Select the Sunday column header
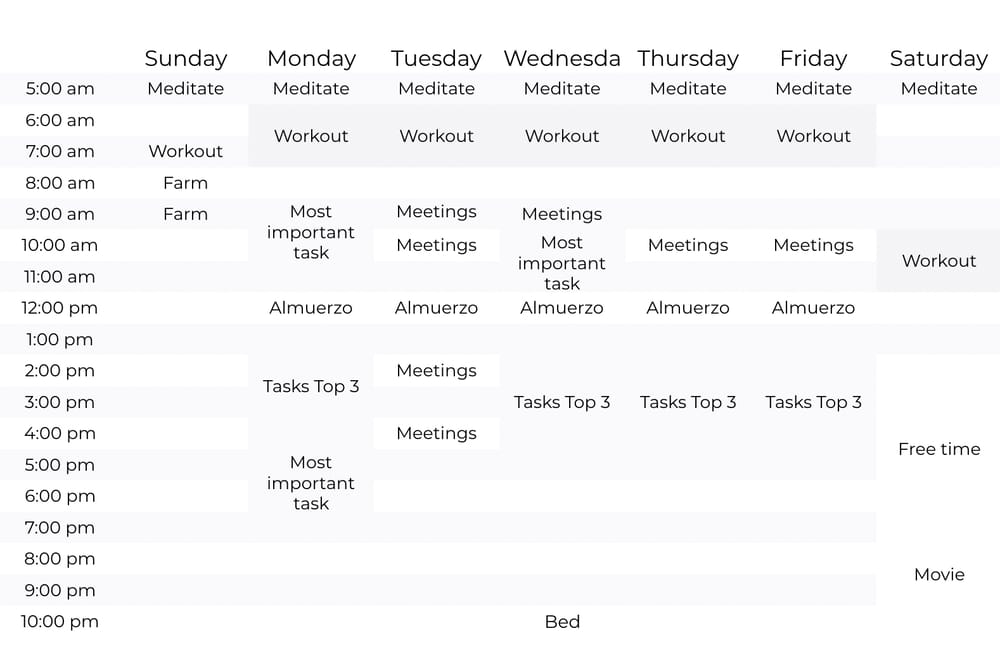The height and width of the screenshot is (664, 1000). [186, 58]
